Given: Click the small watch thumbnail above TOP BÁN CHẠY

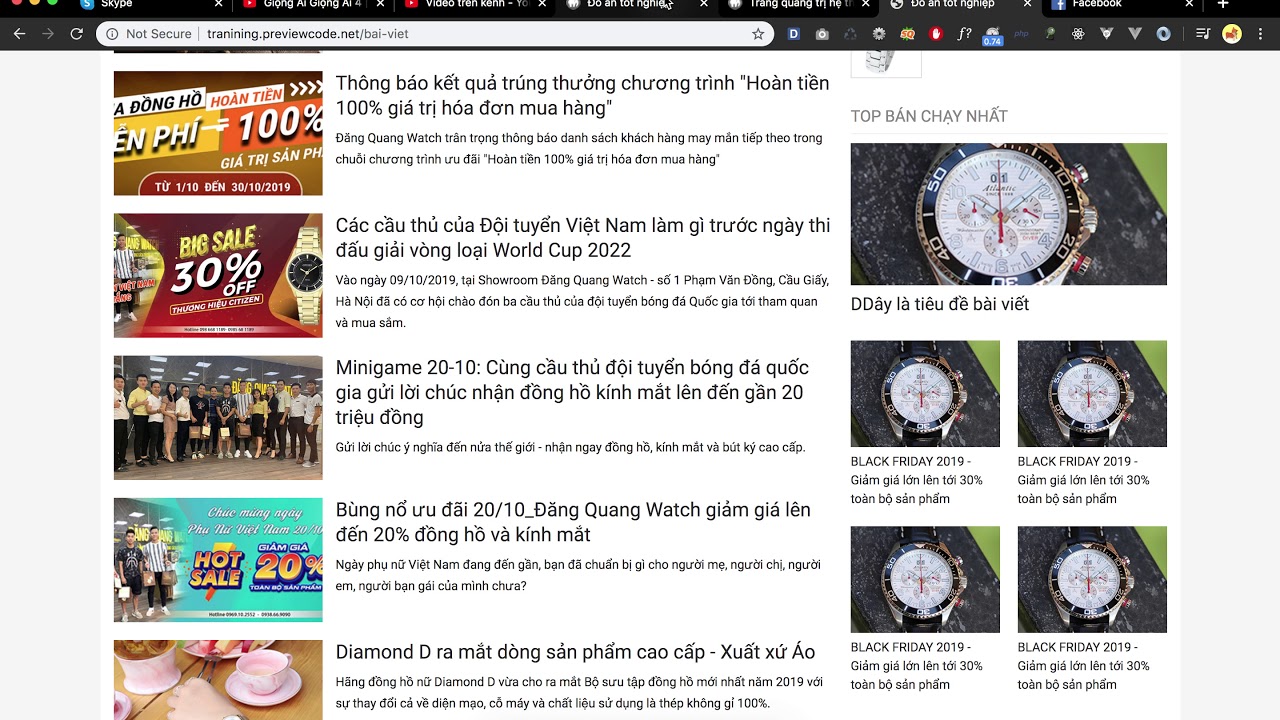Looking at the screenshot, I should [x=886, y=64].
